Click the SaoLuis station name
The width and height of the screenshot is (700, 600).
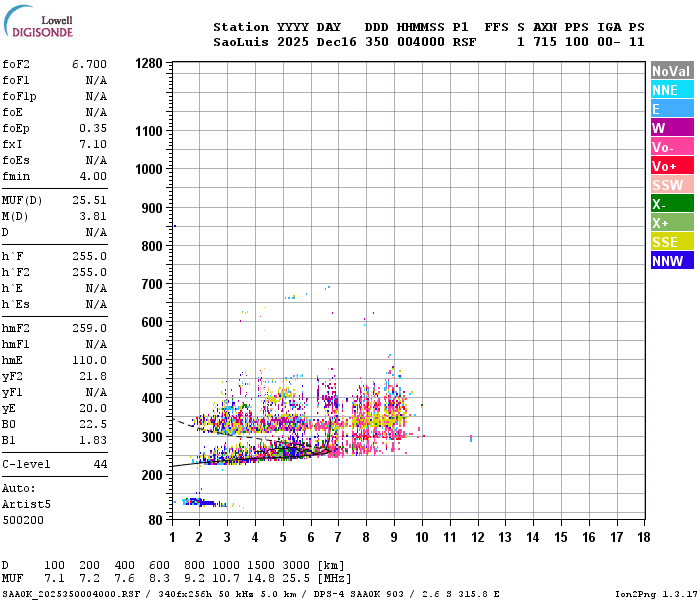pyautogui.click(x=241, y=42)
